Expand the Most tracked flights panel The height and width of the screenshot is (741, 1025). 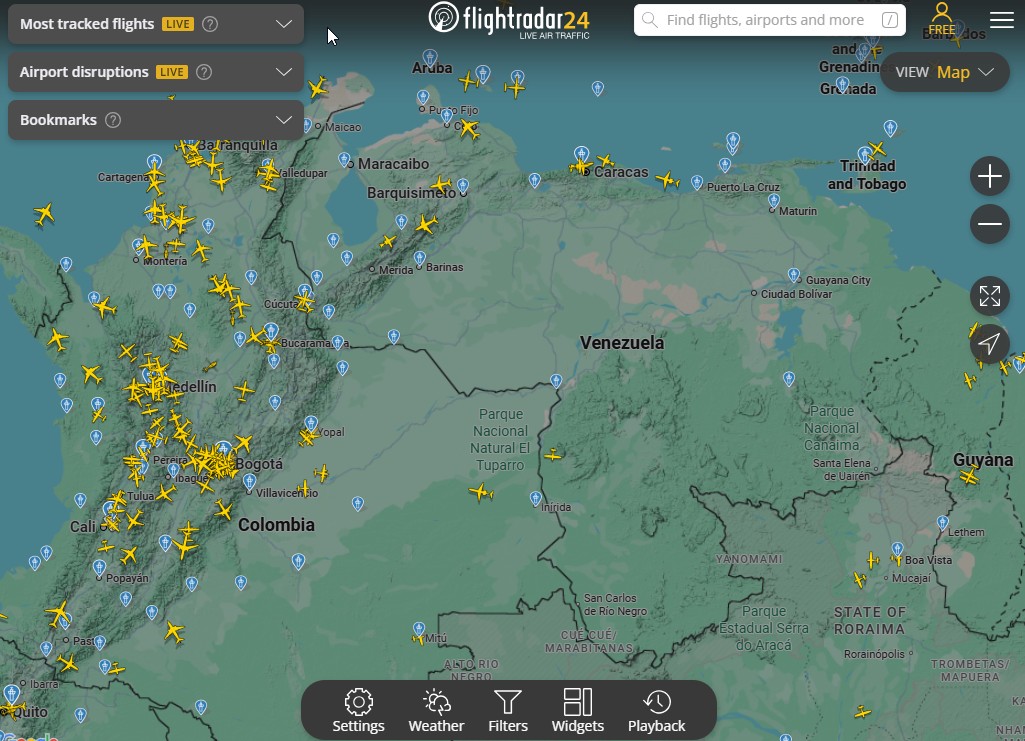point(284,24)
